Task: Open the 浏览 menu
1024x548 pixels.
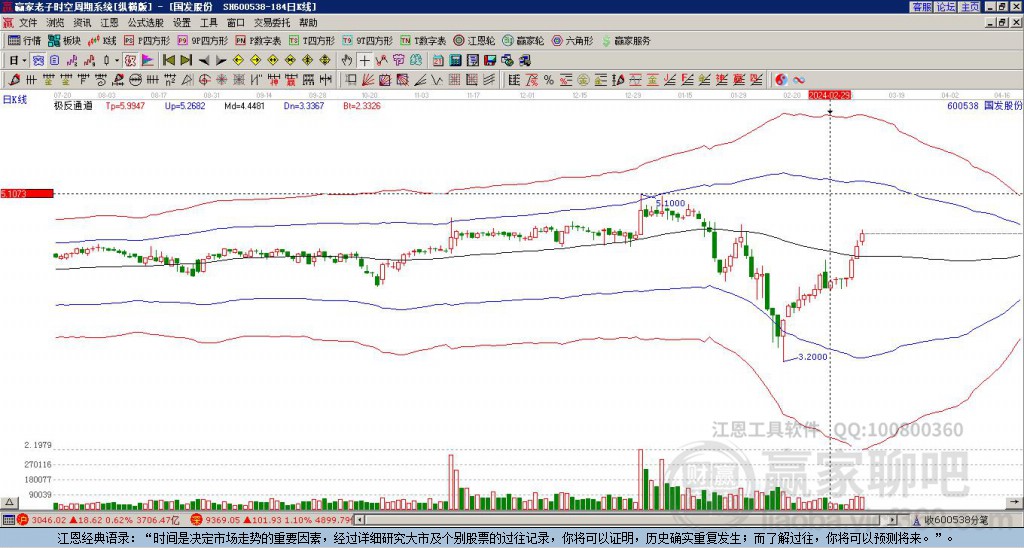Action: (56, 23)
